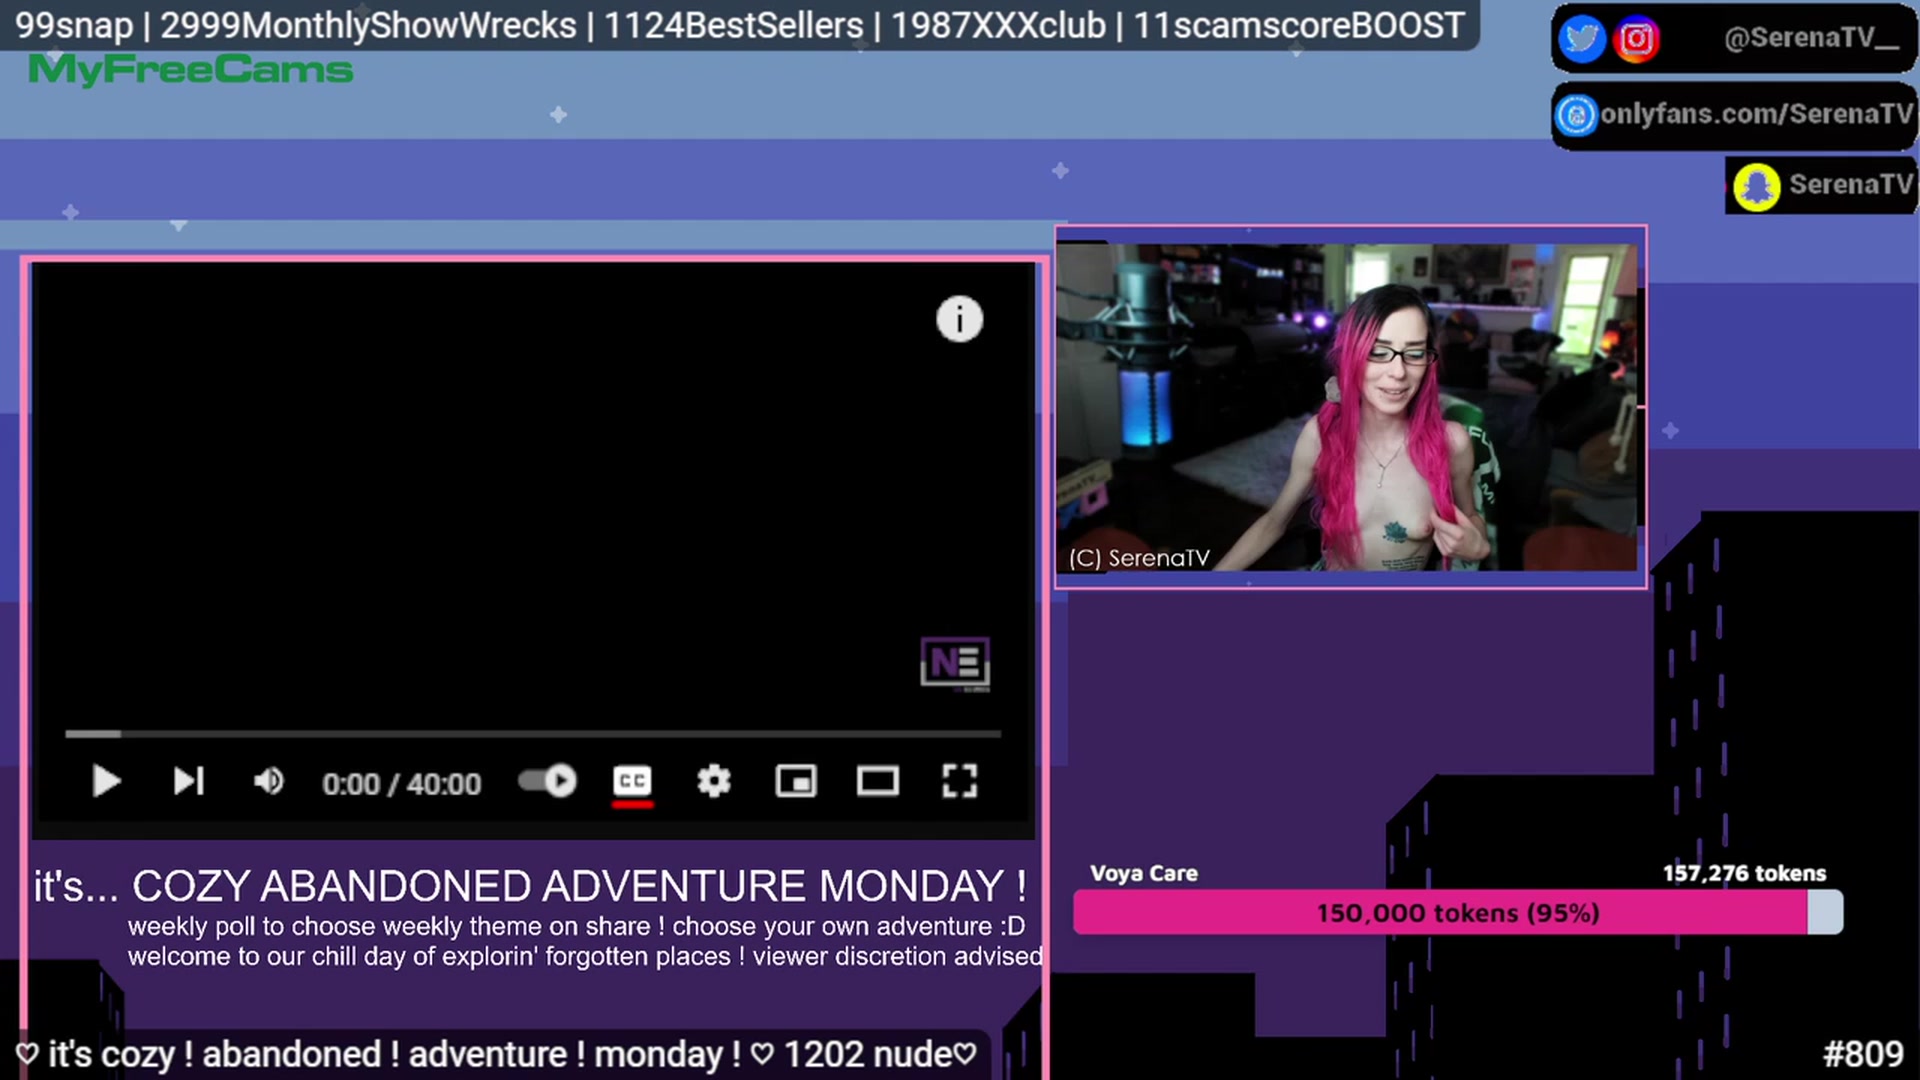Click the SerenaTV Snapchat name
This screenshot has width=1920, height=1080.
[x=1851, y=185]
